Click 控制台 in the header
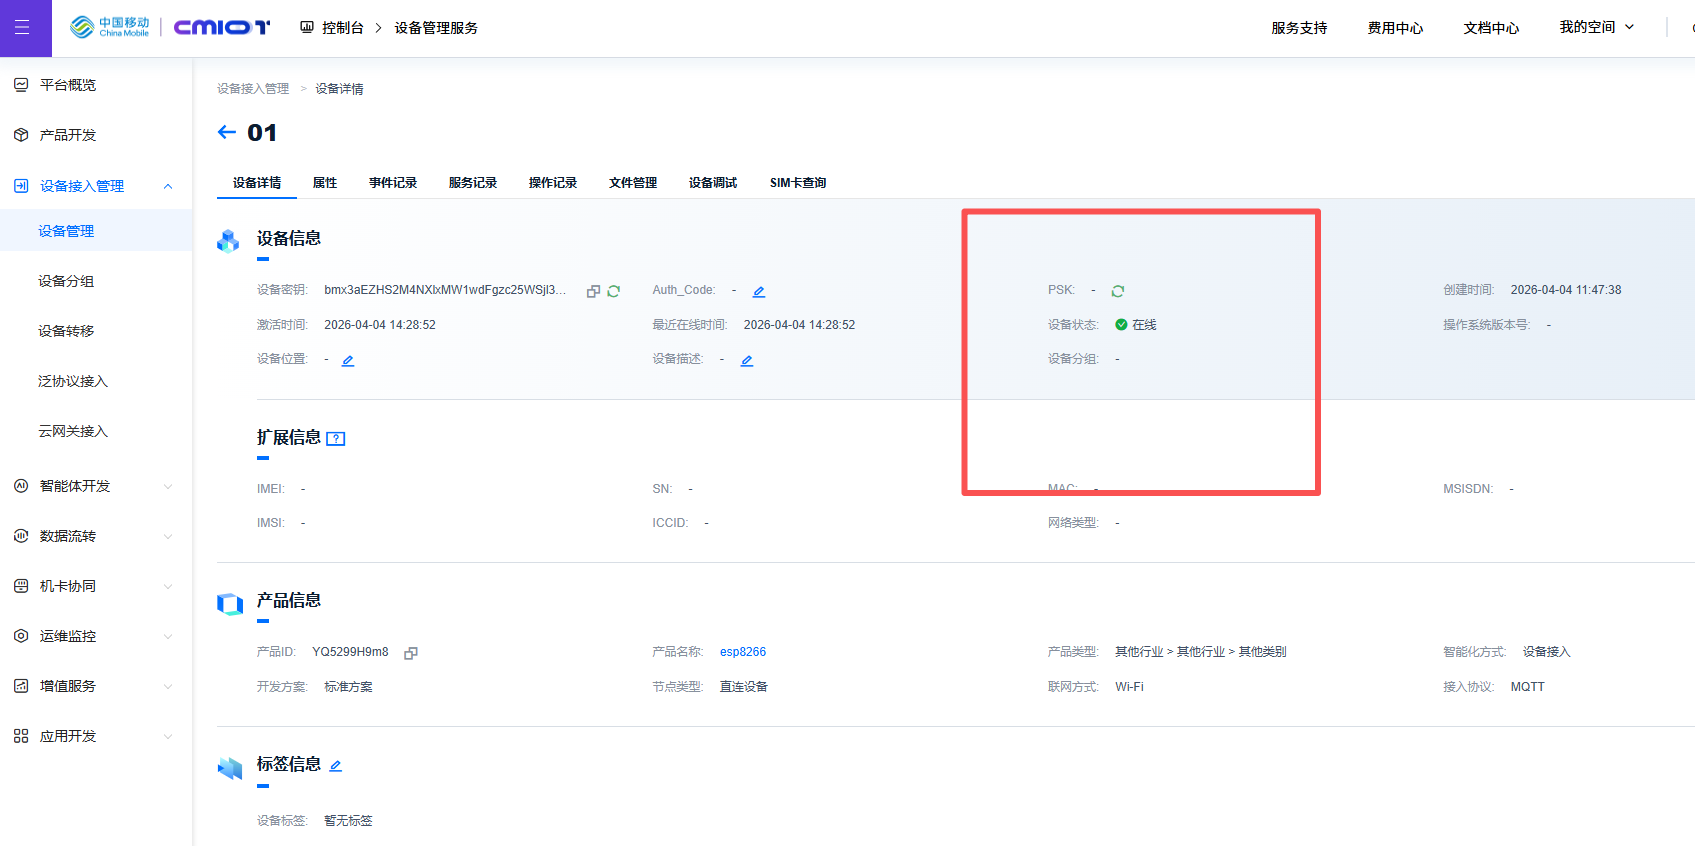The height and width of the screenshot is (846, 1695). click(x=343, y=28)
